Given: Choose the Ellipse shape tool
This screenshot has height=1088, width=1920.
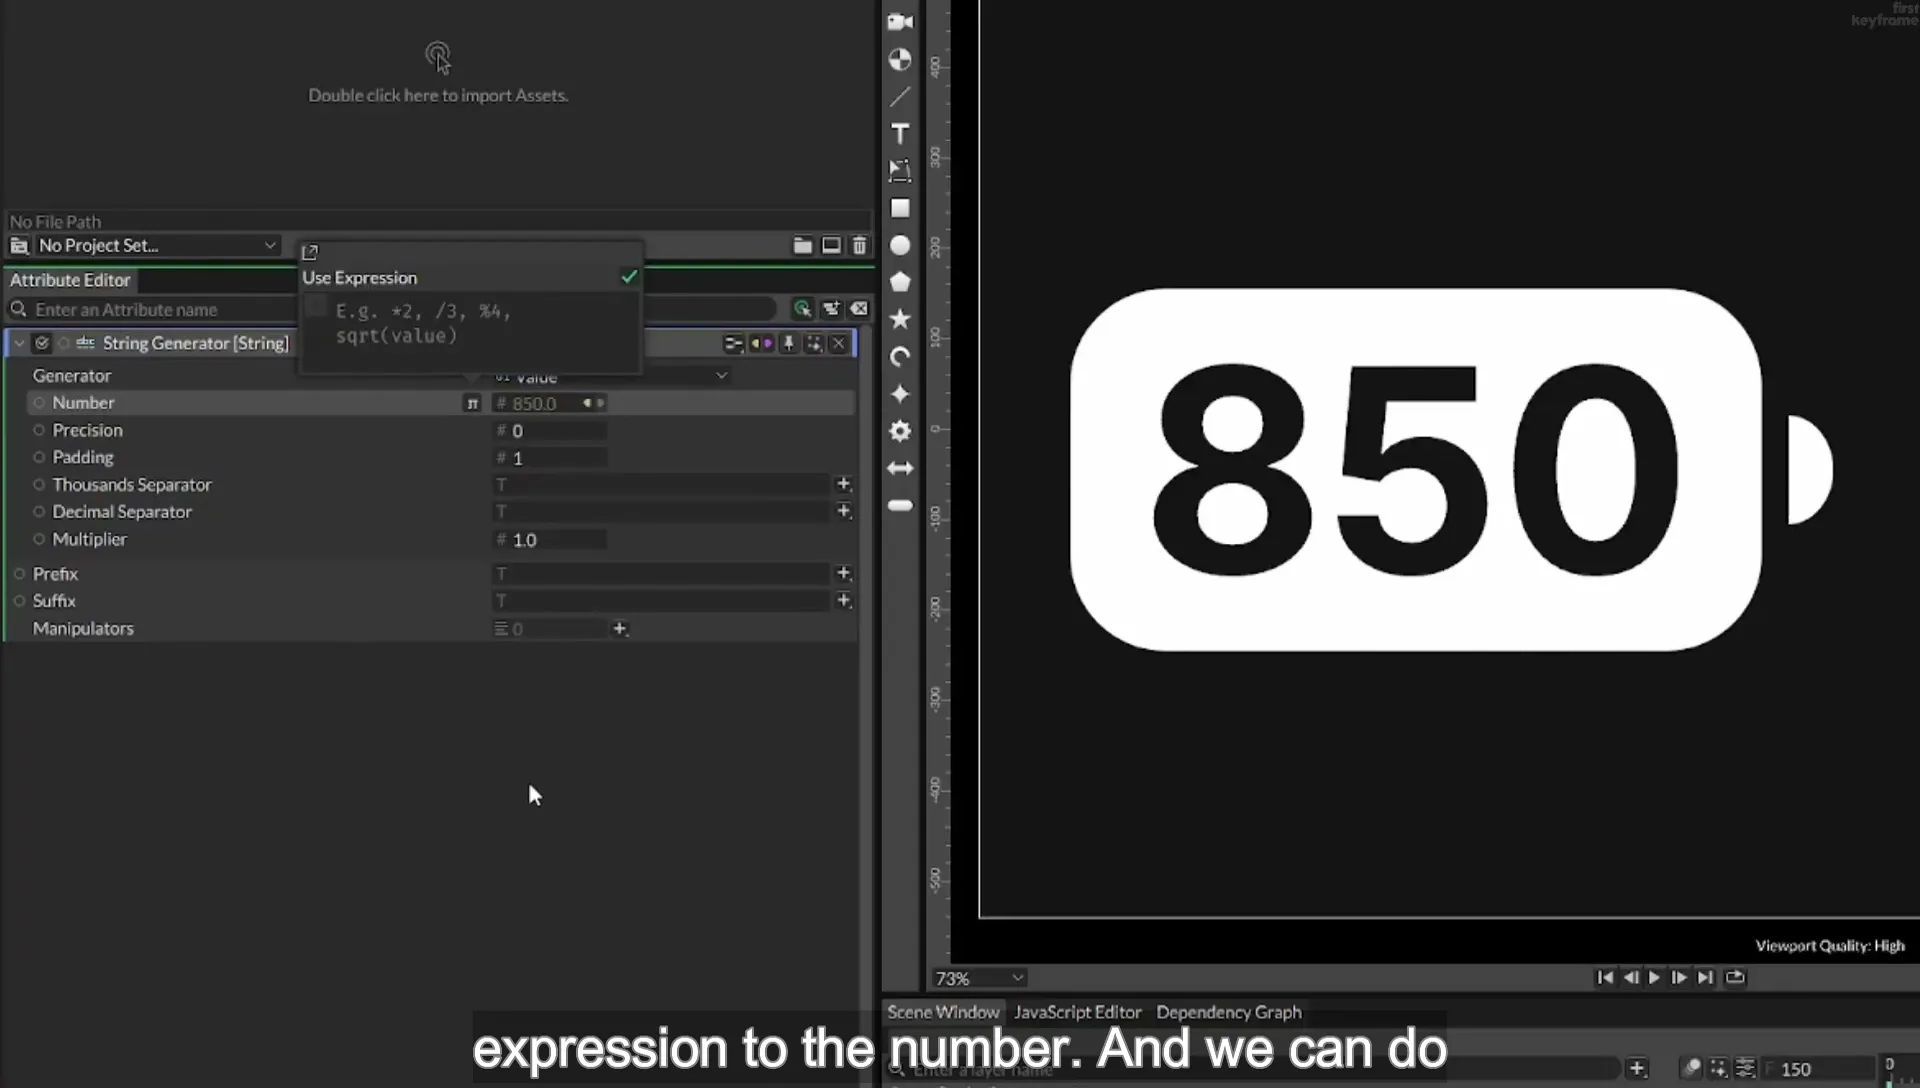Looking at the screenshot, I should pyautogui.click(x=900, y=245).
